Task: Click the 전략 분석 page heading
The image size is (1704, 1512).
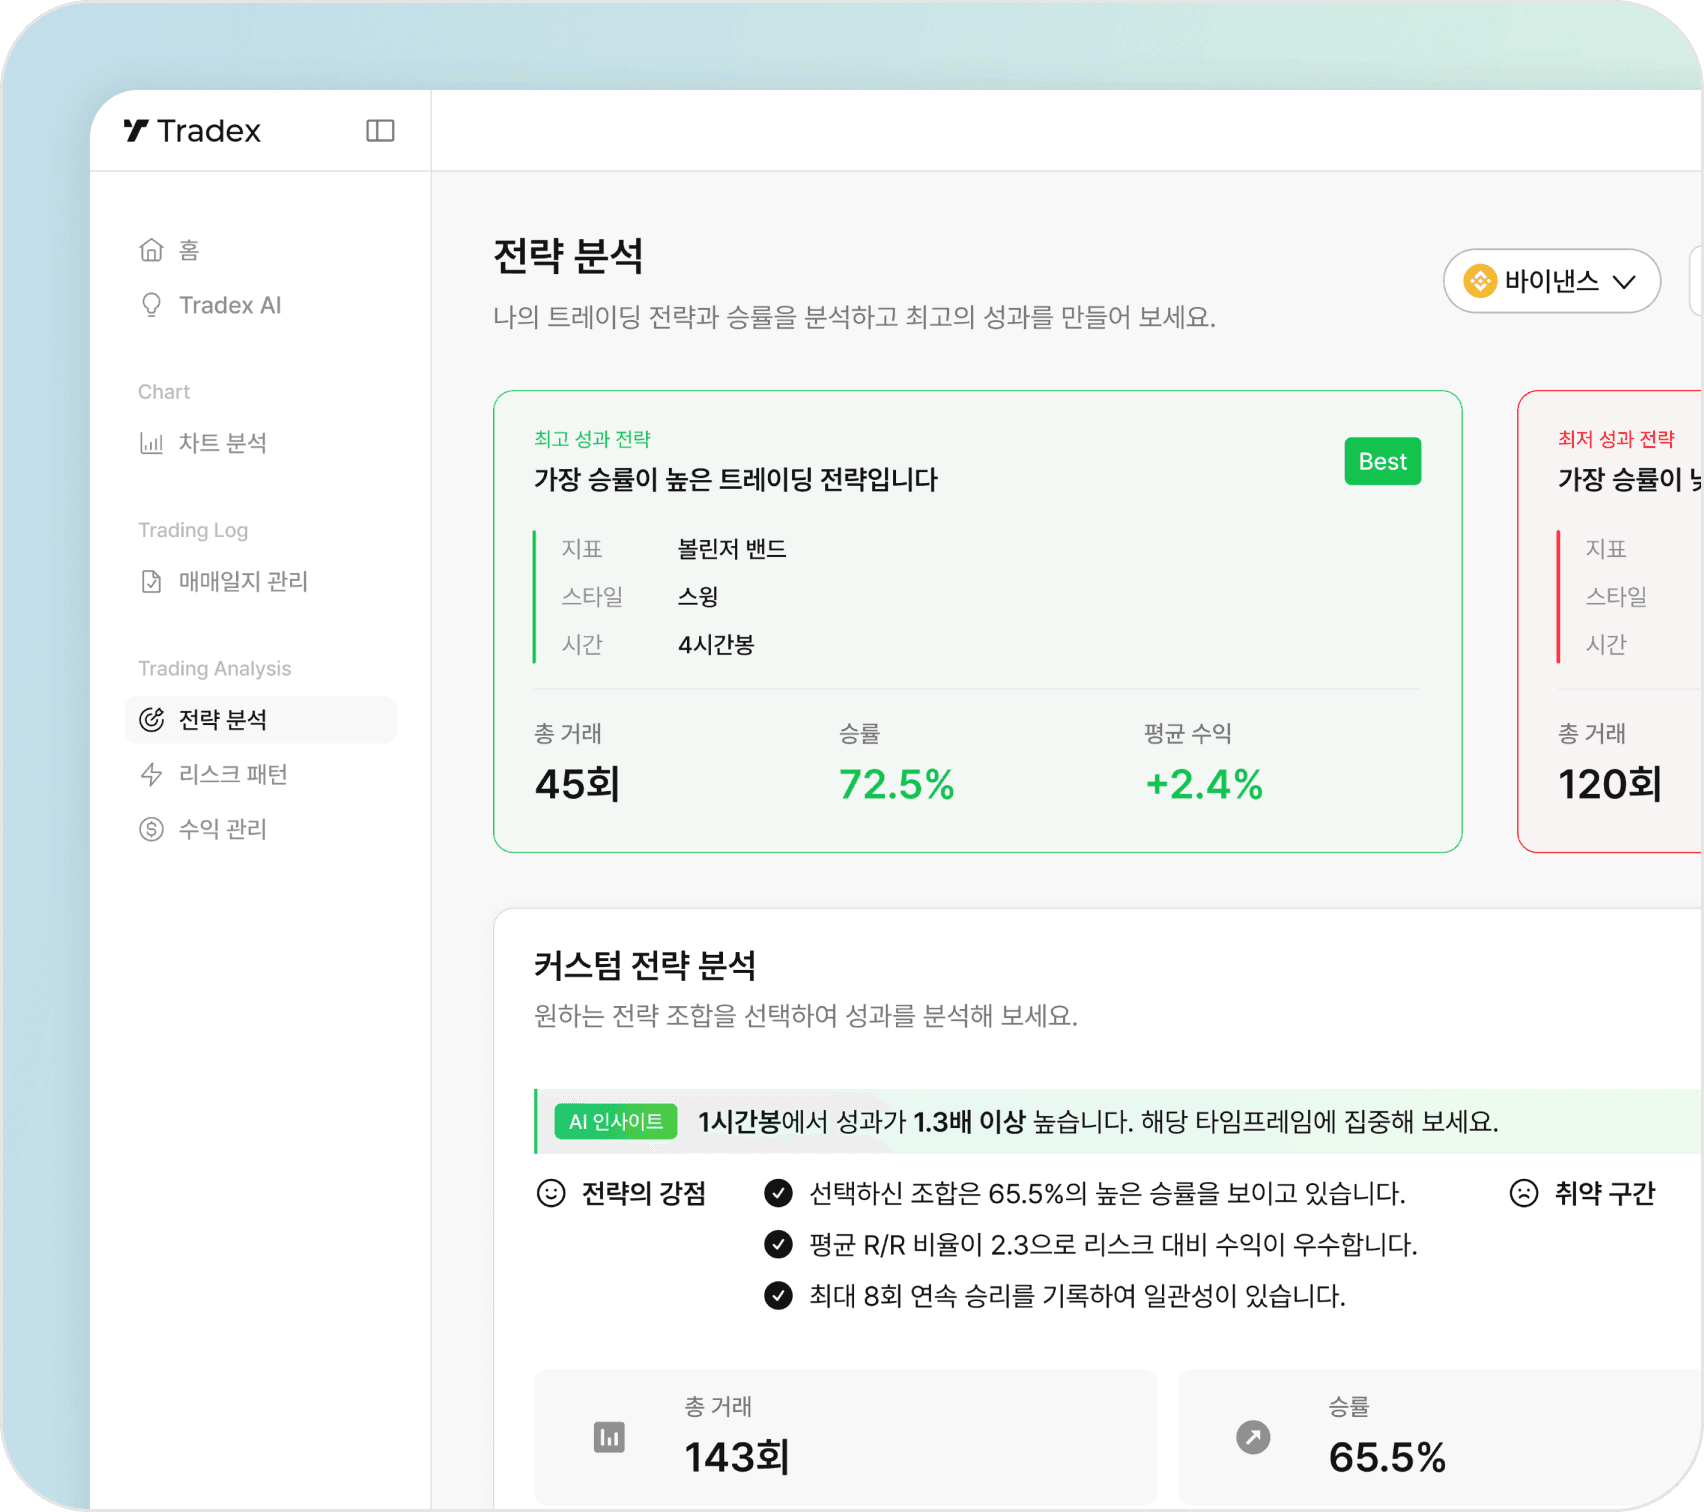Action: [568, 256]
